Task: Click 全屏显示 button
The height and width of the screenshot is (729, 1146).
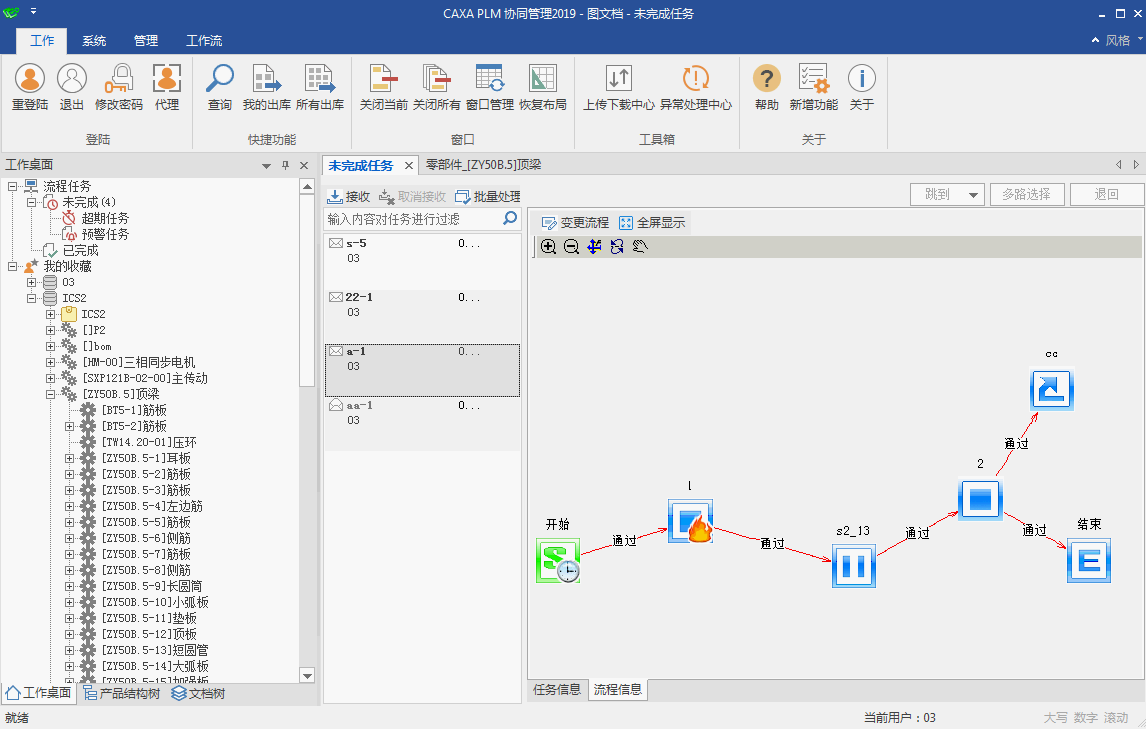Action: coord(653,222)
